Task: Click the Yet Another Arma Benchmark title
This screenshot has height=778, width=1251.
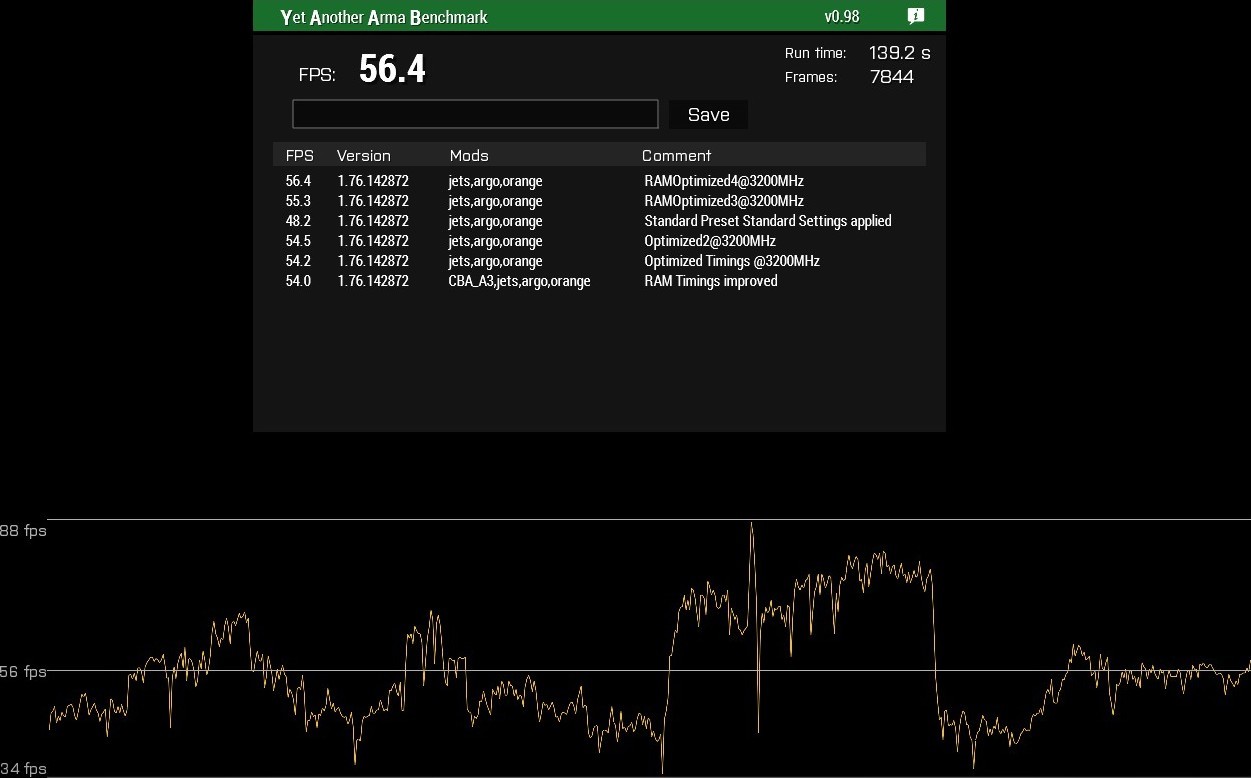Action: click(x=384, y=17)
